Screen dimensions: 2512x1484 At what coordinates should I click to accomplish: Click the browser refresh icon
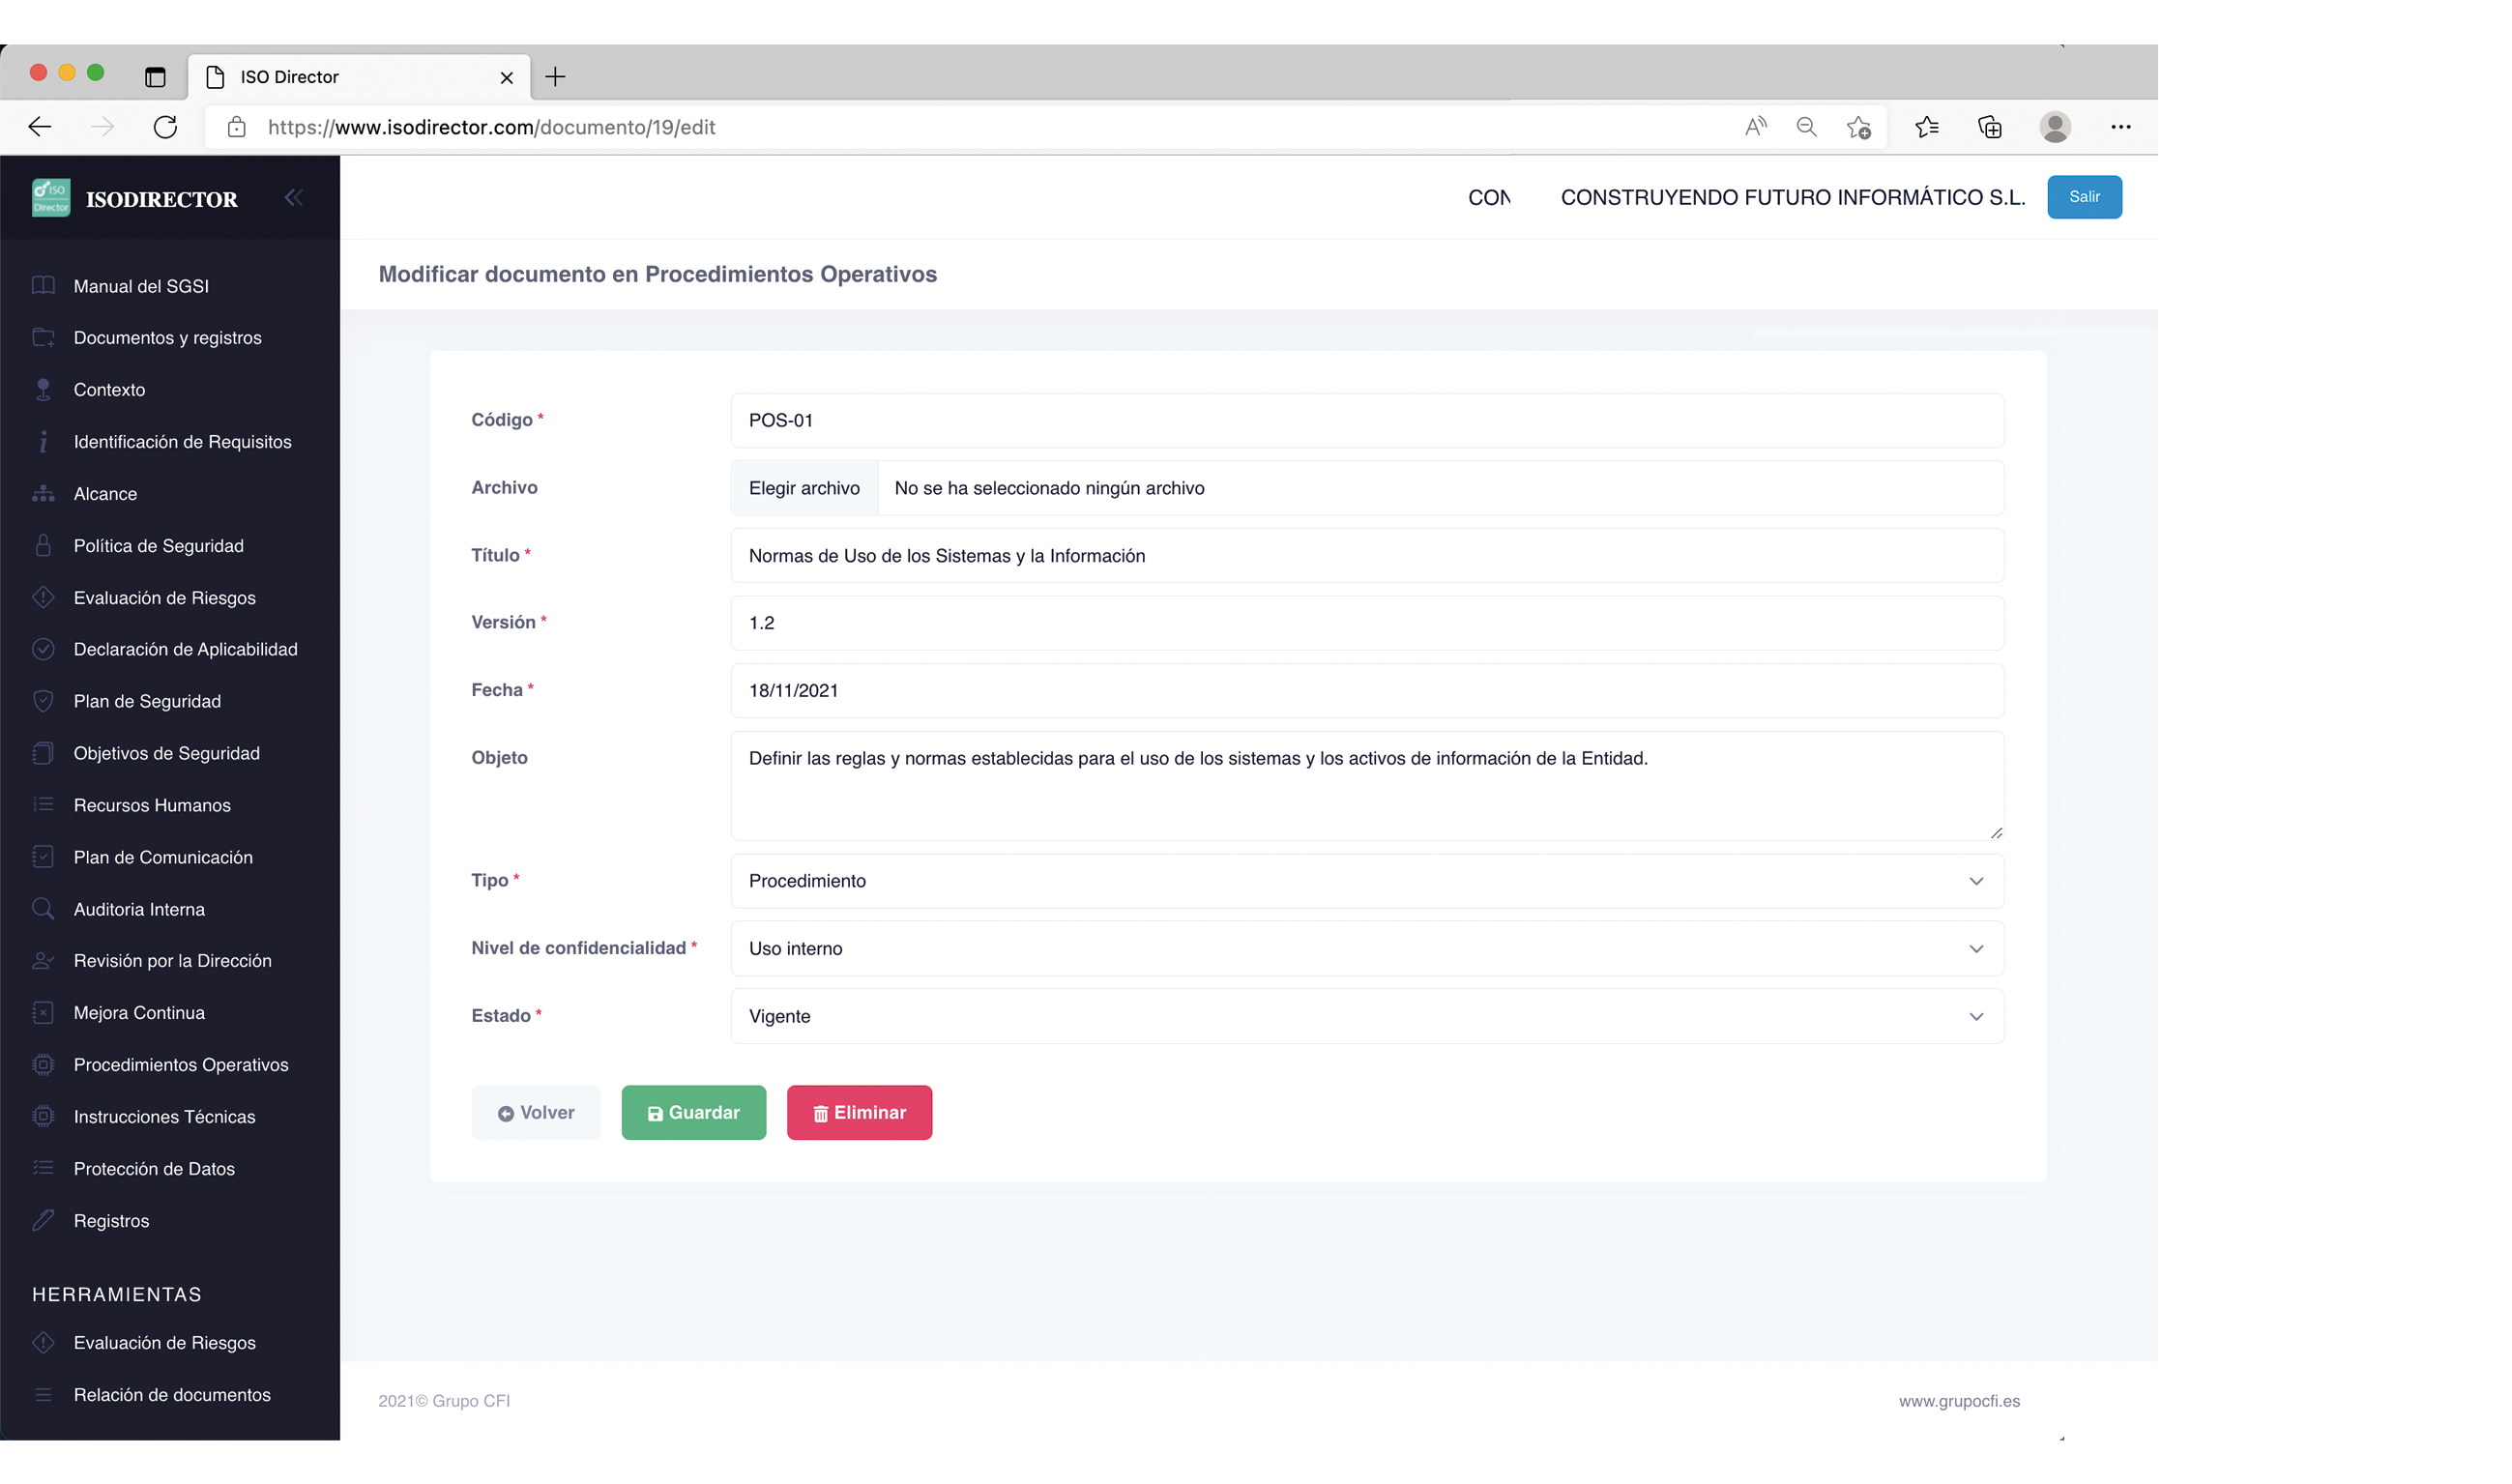coord(165,127)
